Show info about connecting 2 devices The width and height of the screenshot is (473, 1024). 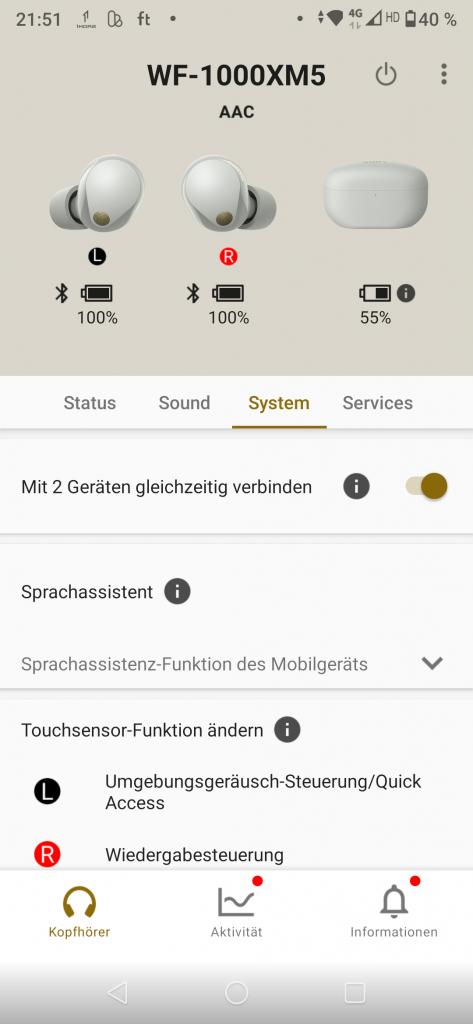[x=357, y=487]
